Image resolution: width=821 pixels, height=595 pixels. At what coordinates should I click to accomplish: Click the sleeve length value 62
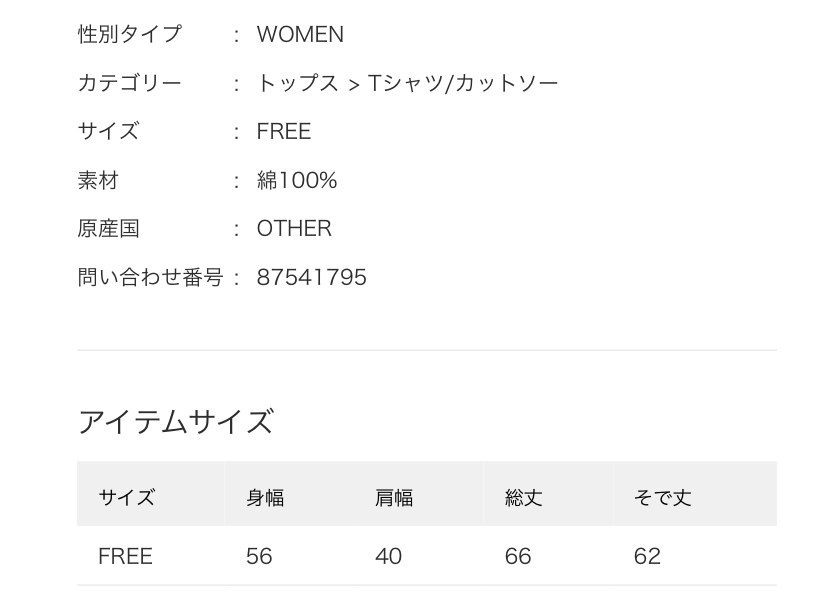tap(647, 556)
